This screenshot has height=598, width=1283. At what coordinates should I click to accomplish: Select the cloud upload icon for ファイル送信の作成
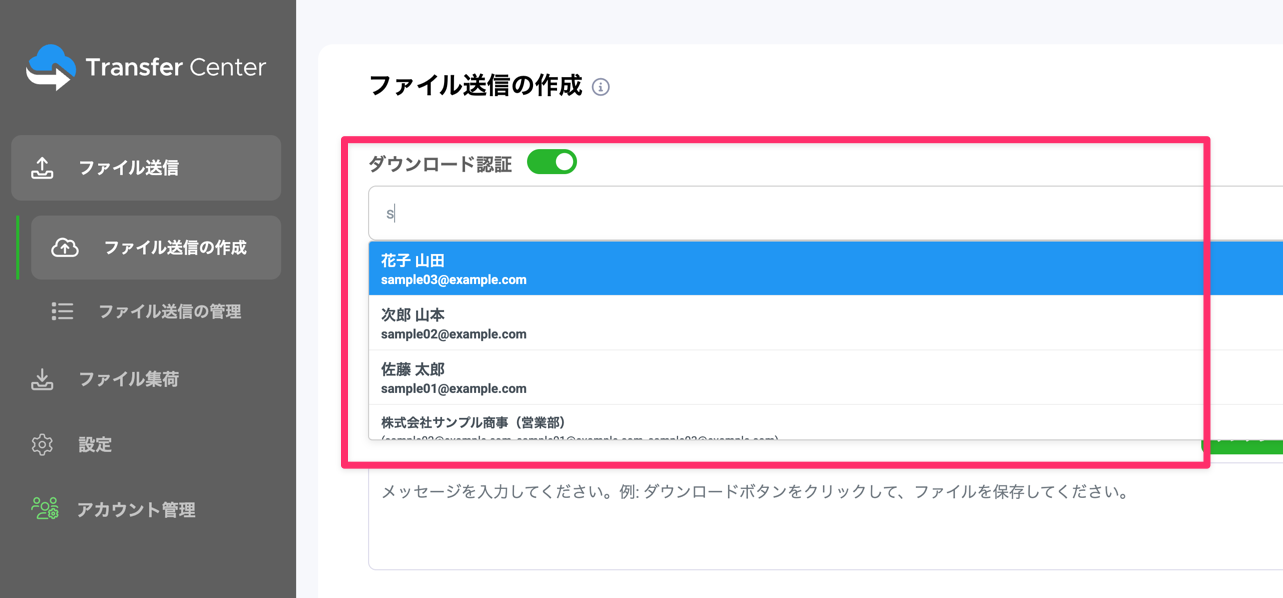click(x=64, y=247)
